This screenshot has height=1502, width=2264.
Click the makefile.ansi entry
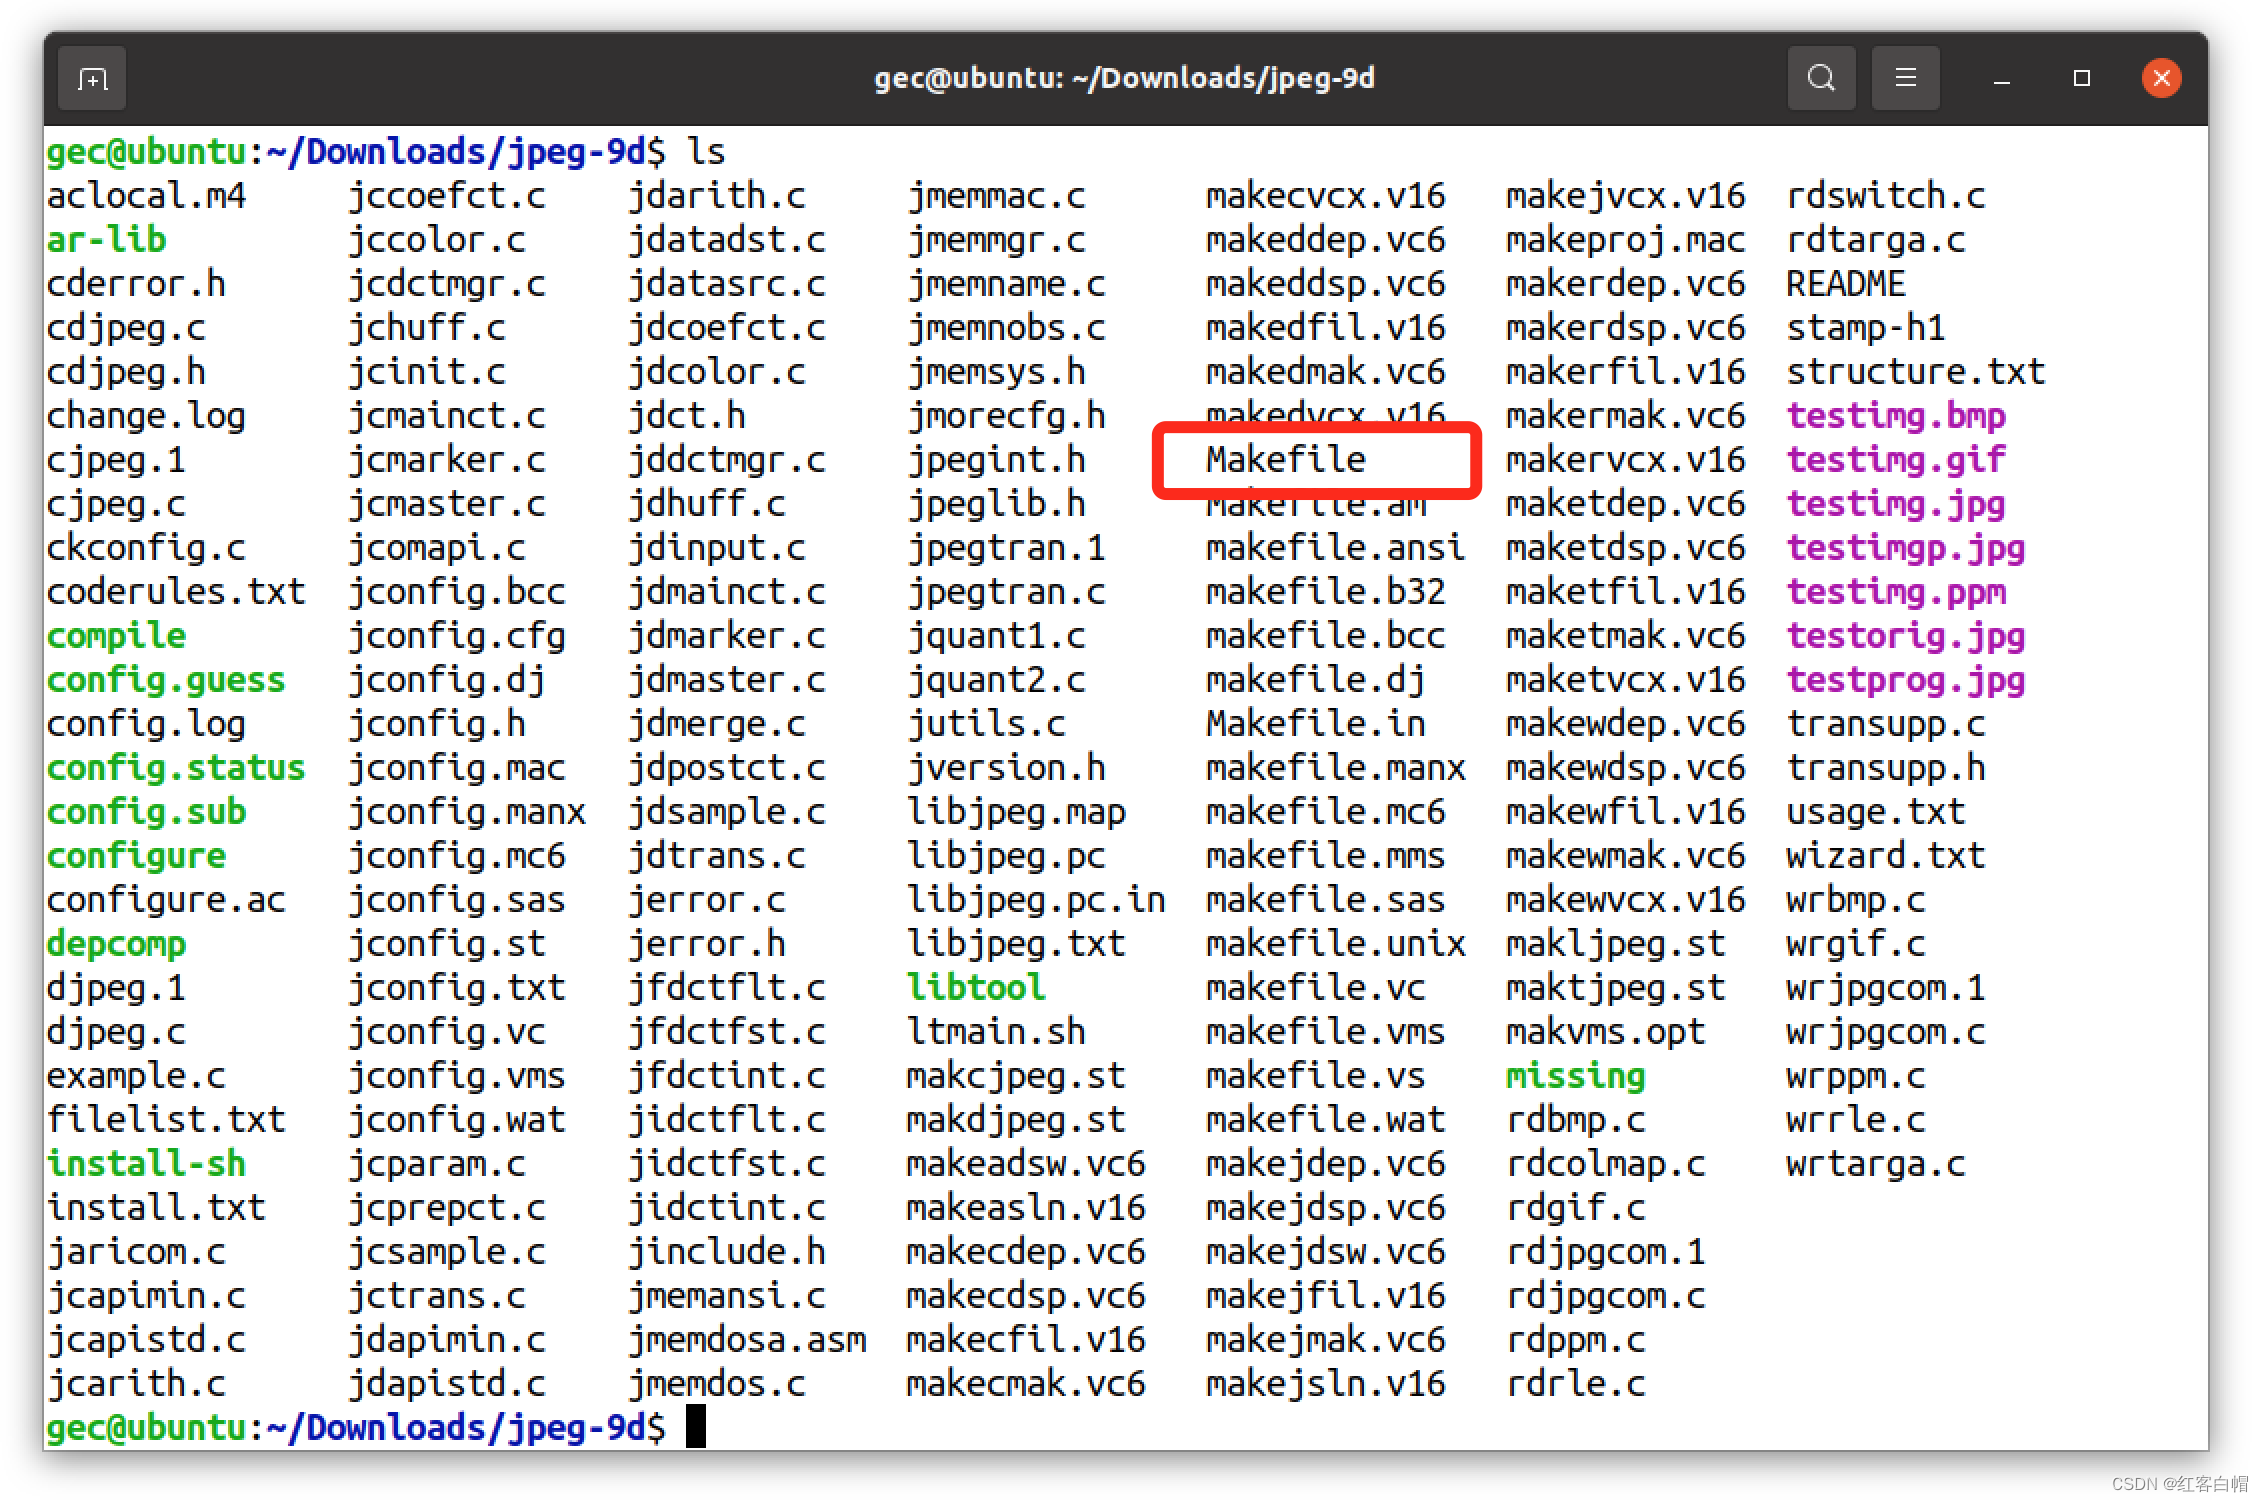[1336, 548]
